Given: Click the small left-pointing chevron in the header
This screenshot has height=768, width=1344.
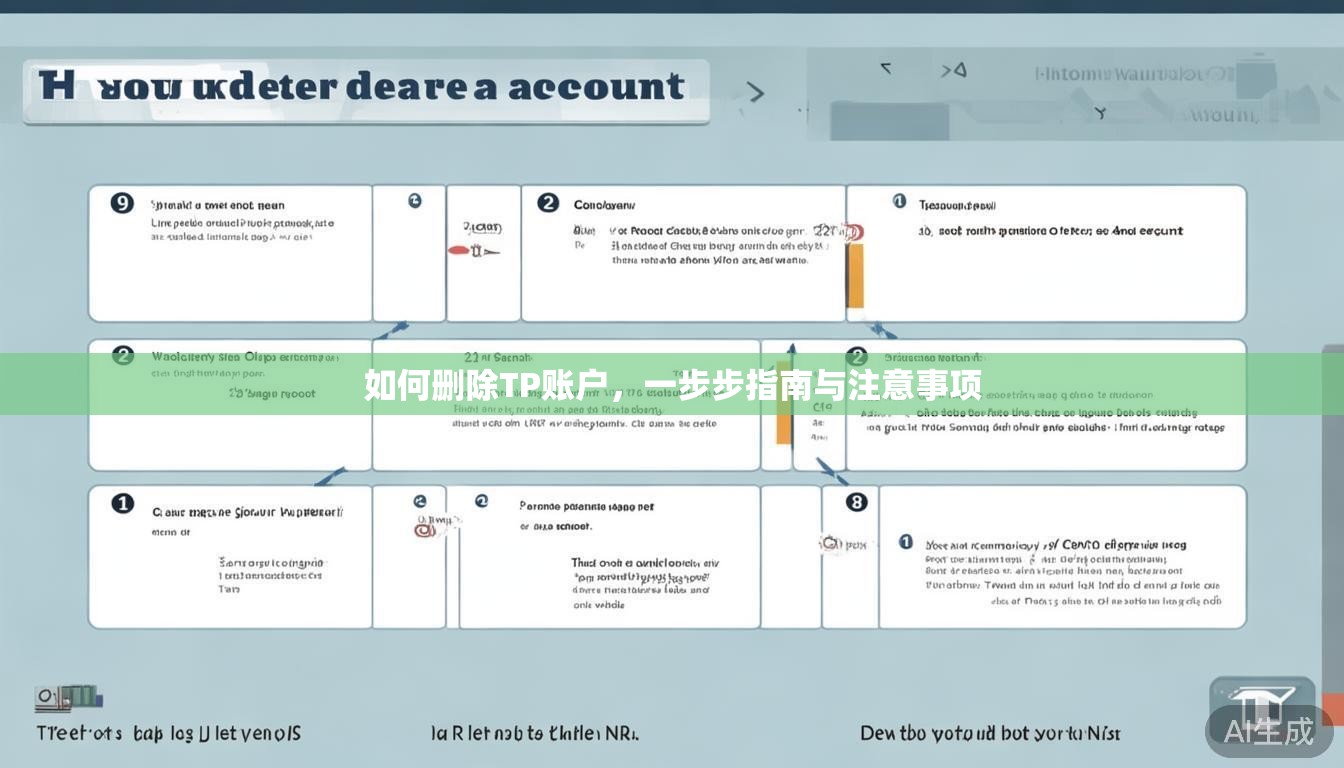Looking at the screenshot, I should [885, 70].
